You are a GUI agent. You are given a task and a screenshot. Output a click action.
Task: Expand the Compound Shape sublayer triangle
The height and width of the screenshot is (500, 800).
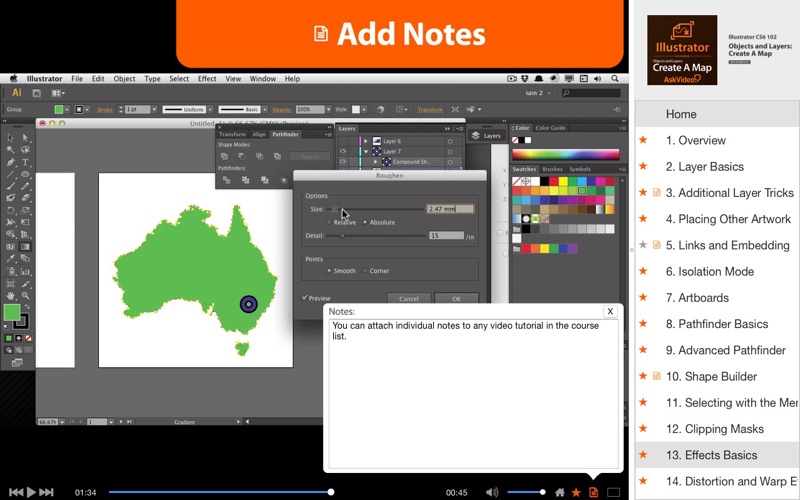376,162
